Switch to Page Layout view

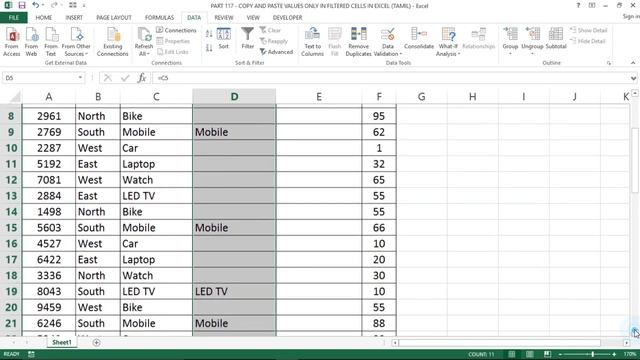tap(529, 354)
